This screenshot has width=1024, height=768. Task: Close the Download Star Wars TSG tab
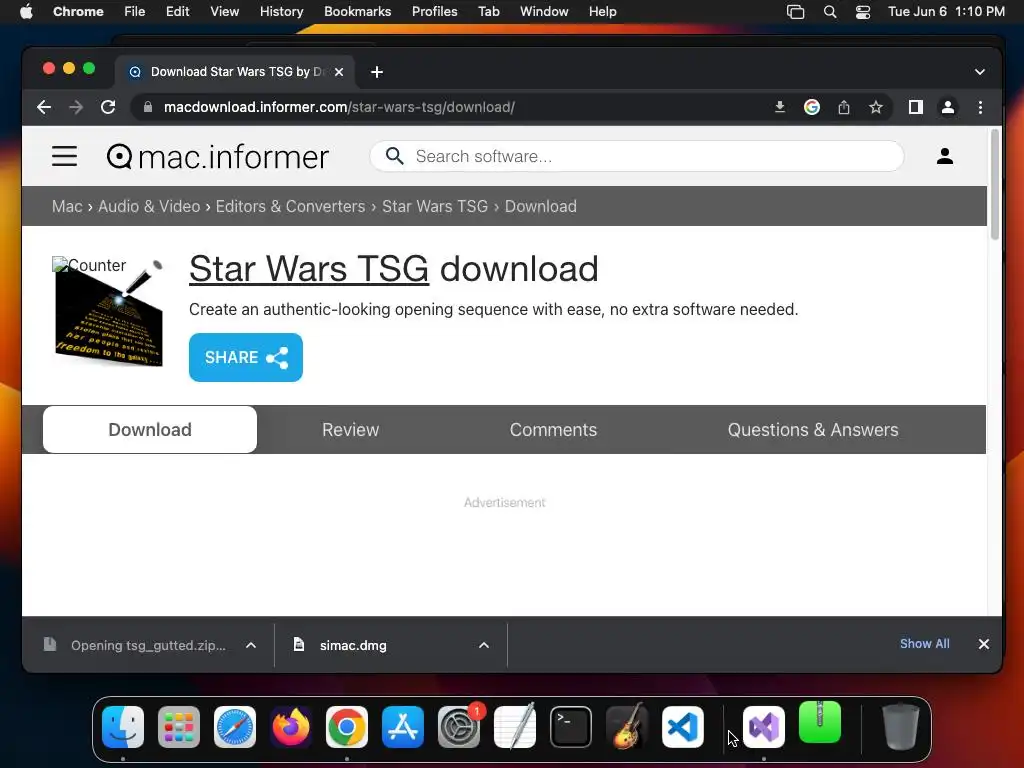(339, 72)
